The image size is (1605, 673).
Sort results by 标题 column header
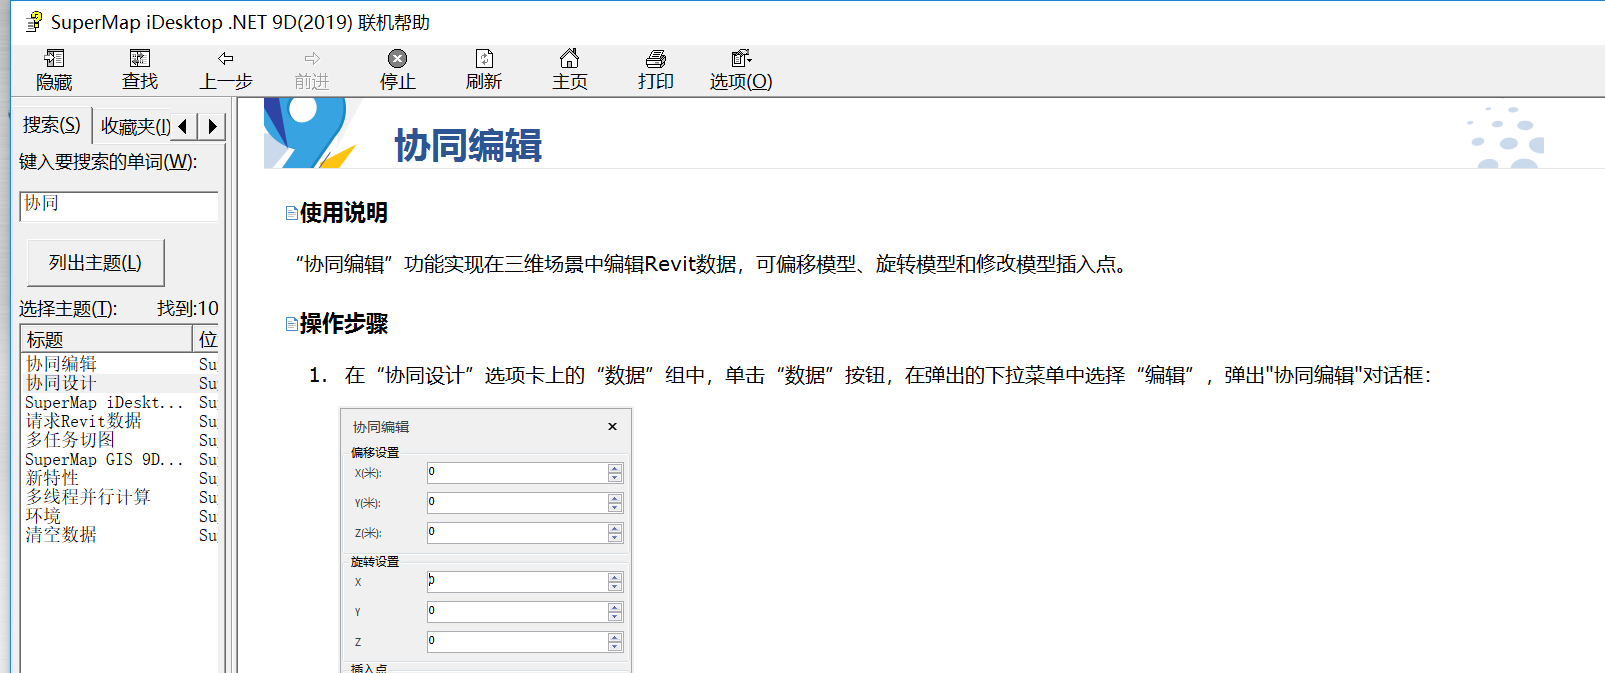coord(106,339)
